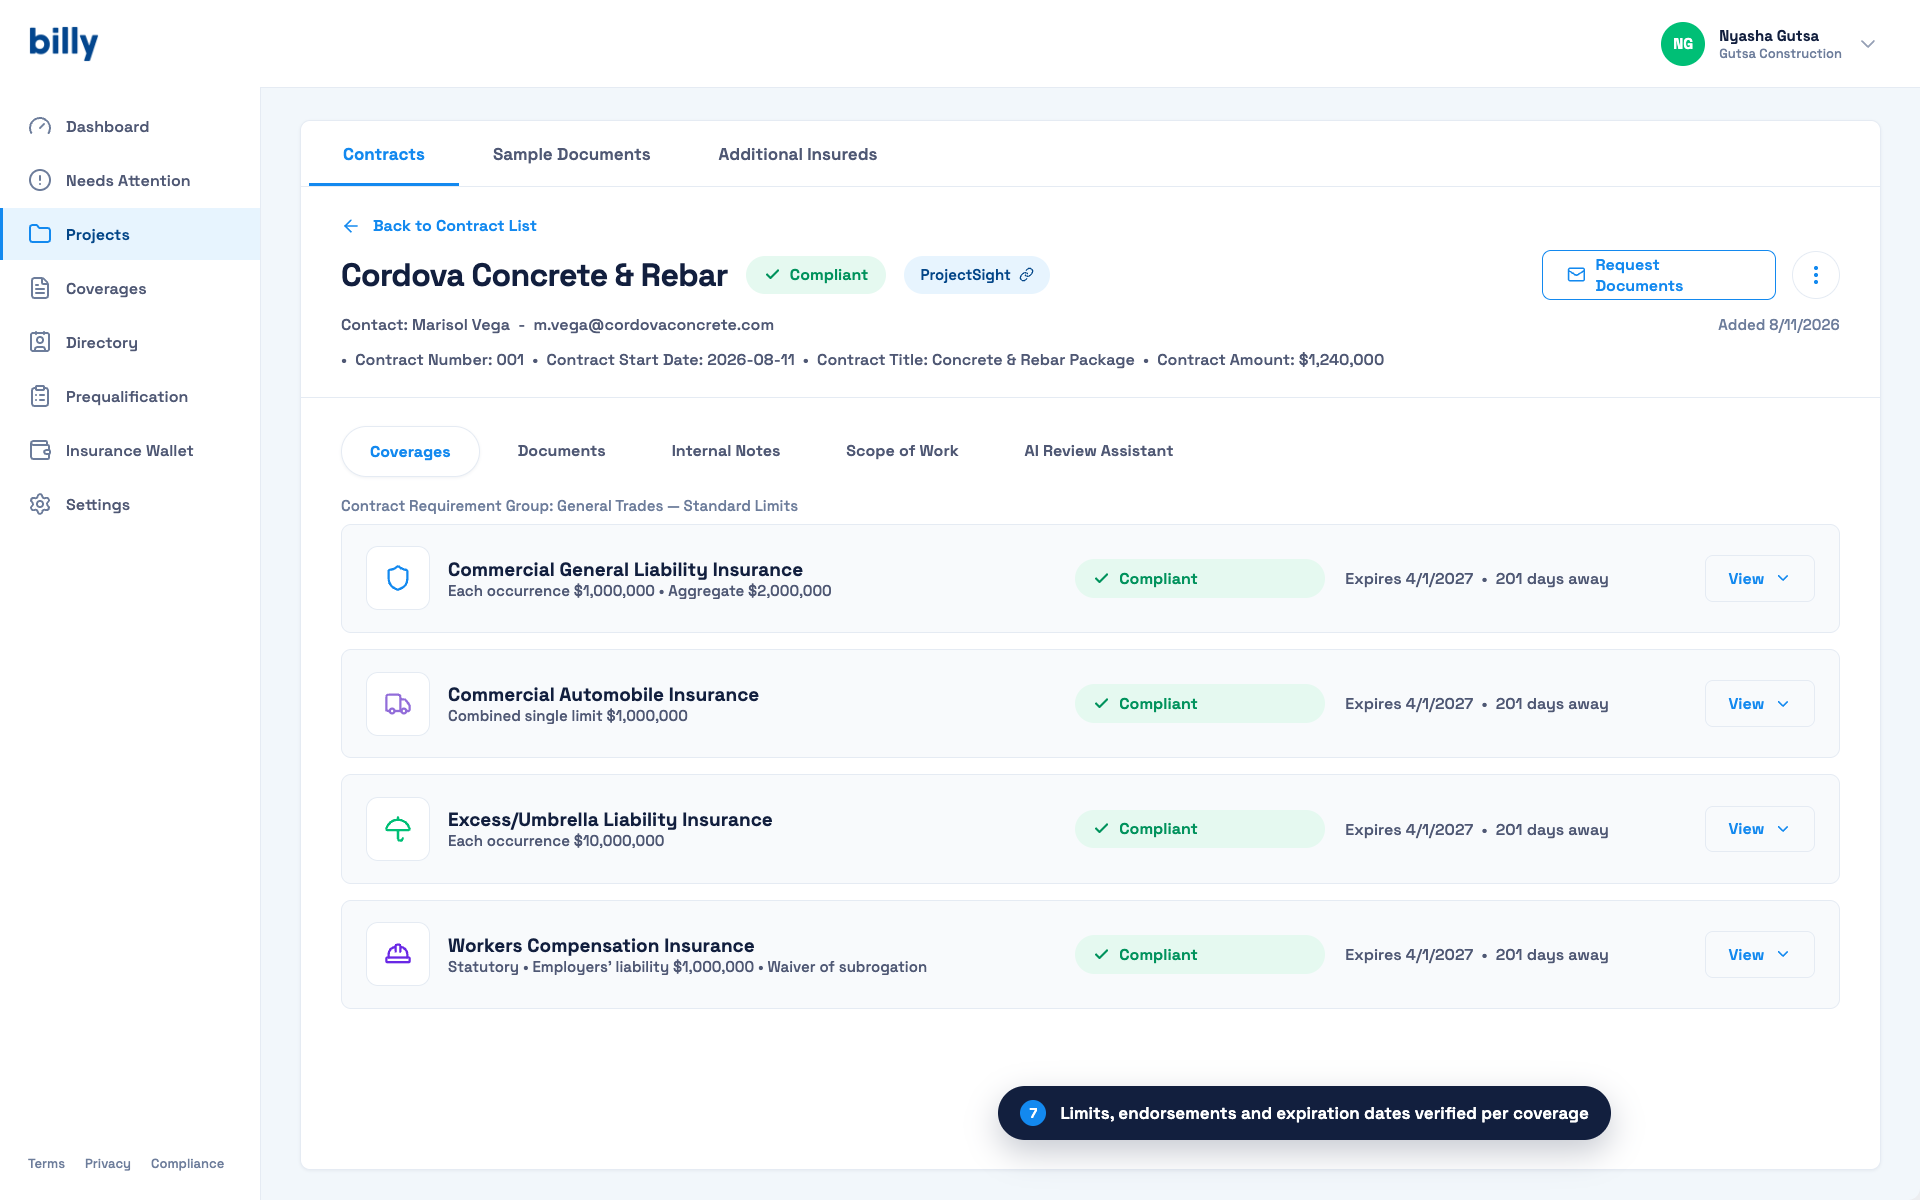Image resolution: width=1920 pixels, height=1200 pixels.
Task: Click the Projects folder icon
Action: coord(40,234)
